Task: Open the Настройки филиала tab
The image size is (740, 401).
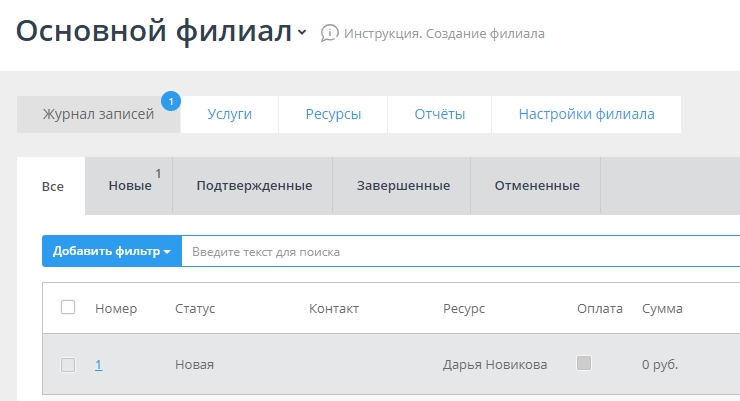Action: click(x=586, y=114)
